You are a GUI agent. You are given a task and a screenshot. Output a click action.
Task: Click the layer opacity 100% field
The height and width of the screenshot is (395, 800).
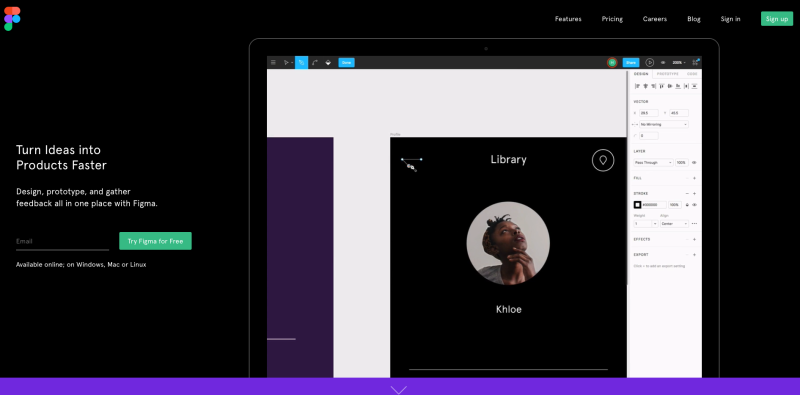click(x=682, y=162)
